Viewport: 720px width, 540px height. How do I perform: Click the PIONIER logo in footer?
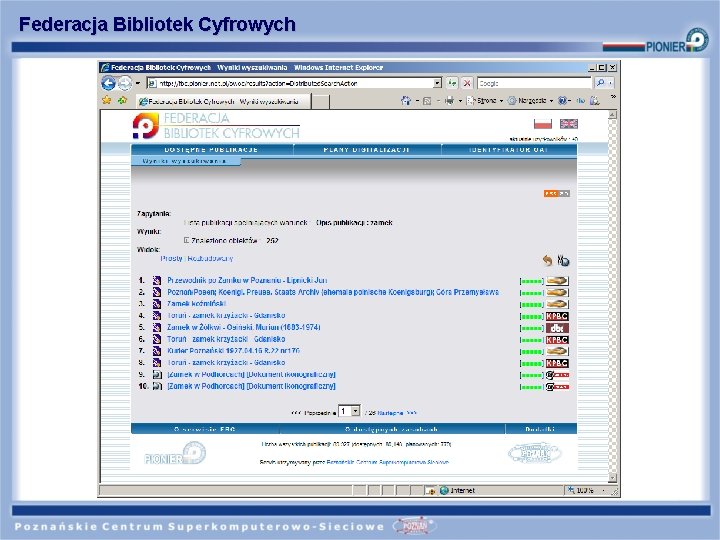tap(175, 453)
